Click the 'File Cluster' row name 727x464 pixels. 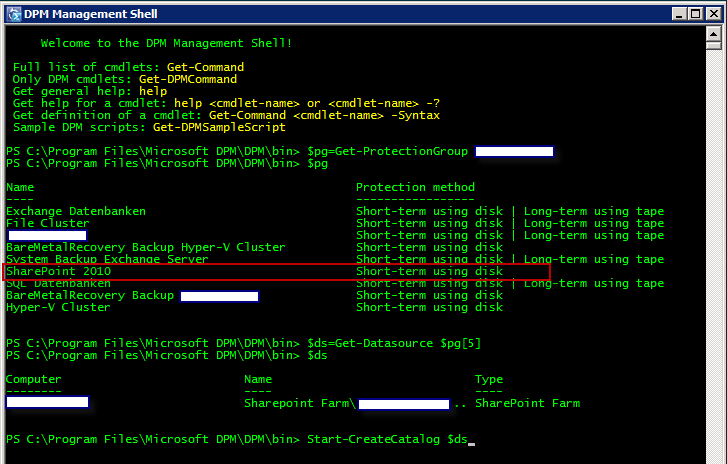tap(47, 223)
